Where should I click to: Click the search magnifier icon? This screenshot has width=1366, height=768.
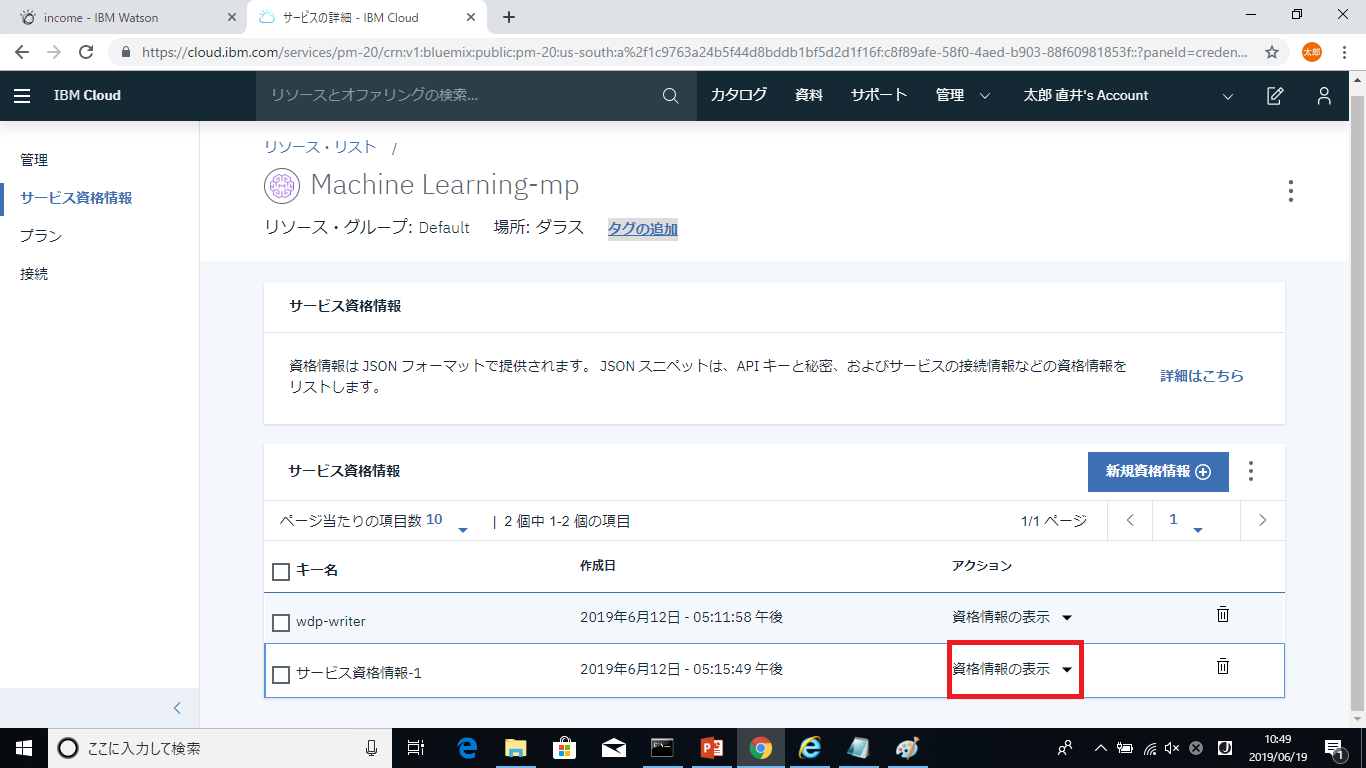tap(670, 96)
